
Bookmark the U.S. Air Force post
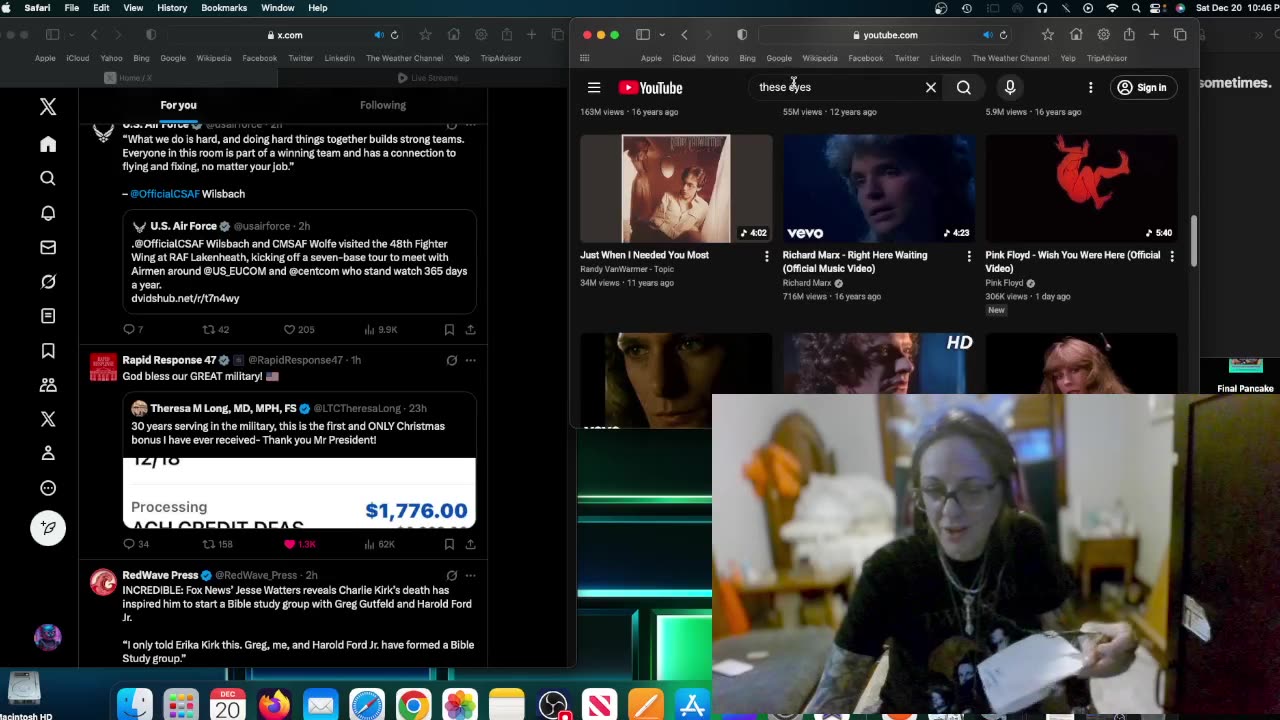pos(449,329)
